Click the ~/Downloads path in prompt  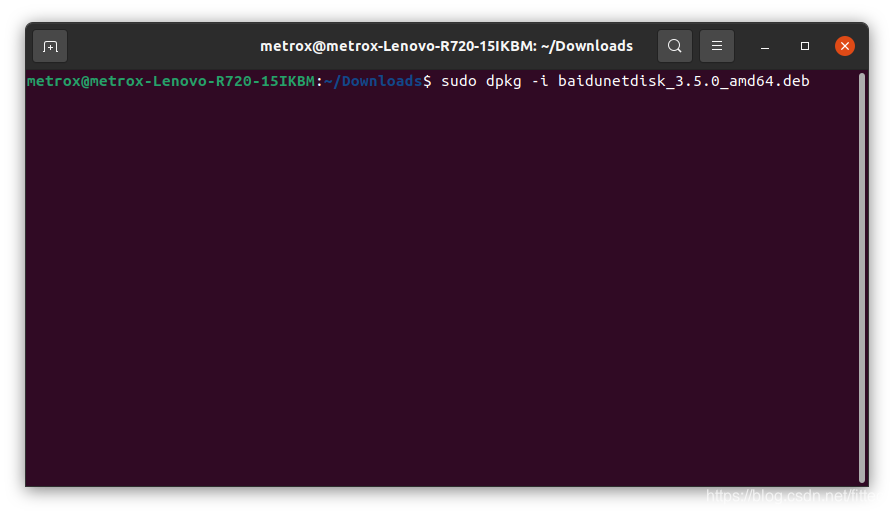373,81
